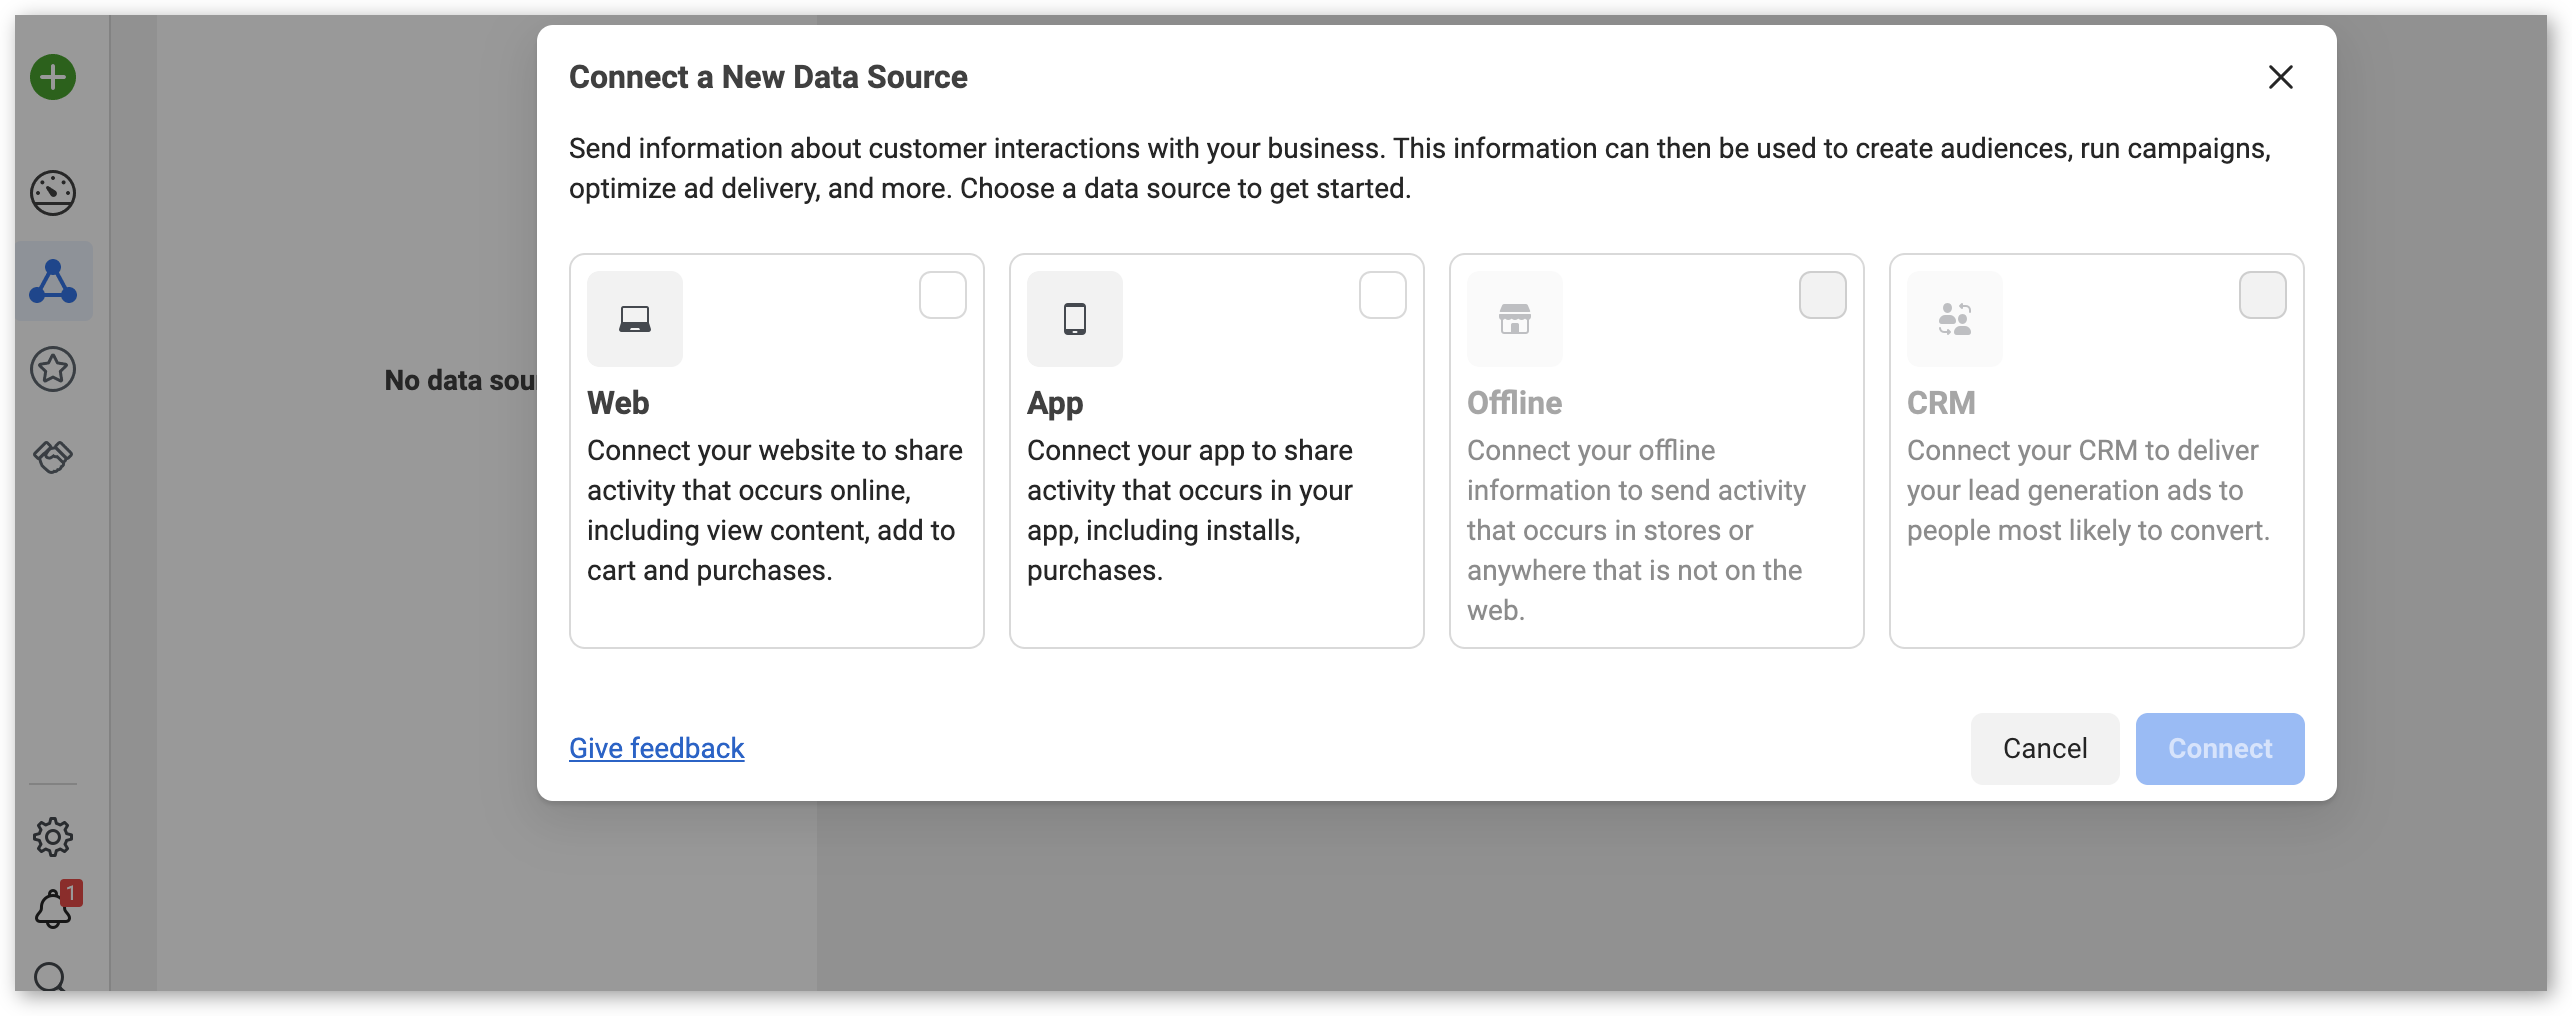Close the Connect a New Data Source dialog
Screen dimensions: 2572x1016
(x=2281, y=77)
